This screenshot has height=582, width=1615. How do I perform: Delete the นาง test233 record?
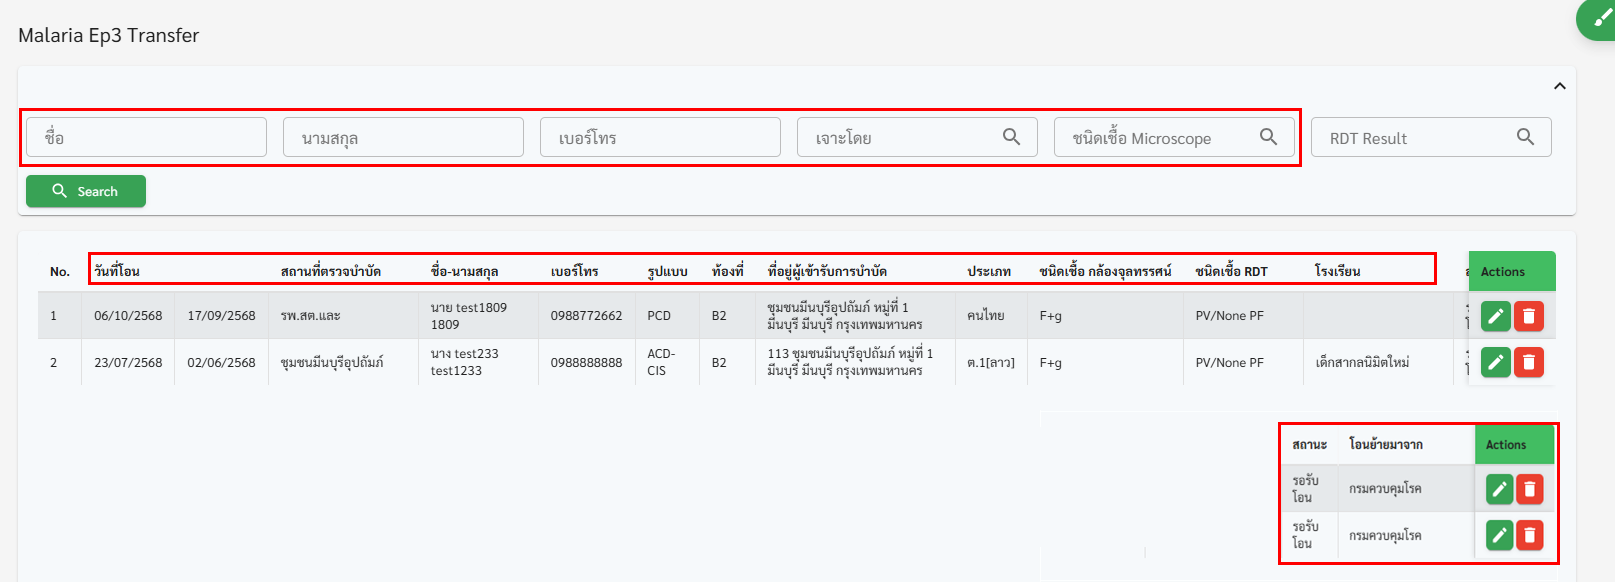click(1528, 362)
